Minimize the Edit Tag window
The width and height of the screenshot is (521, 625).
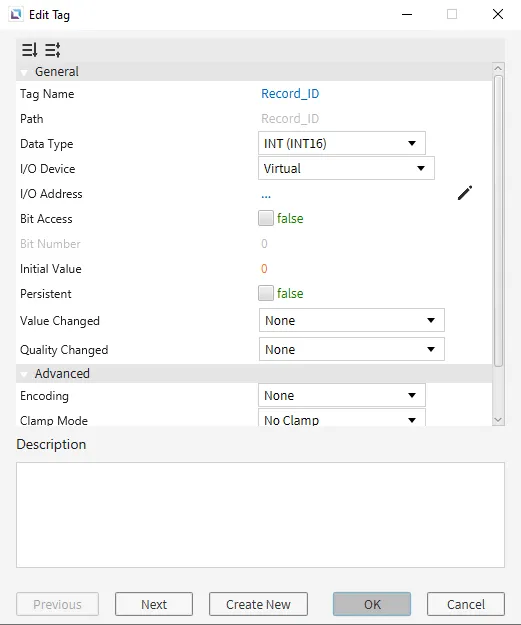407,14
